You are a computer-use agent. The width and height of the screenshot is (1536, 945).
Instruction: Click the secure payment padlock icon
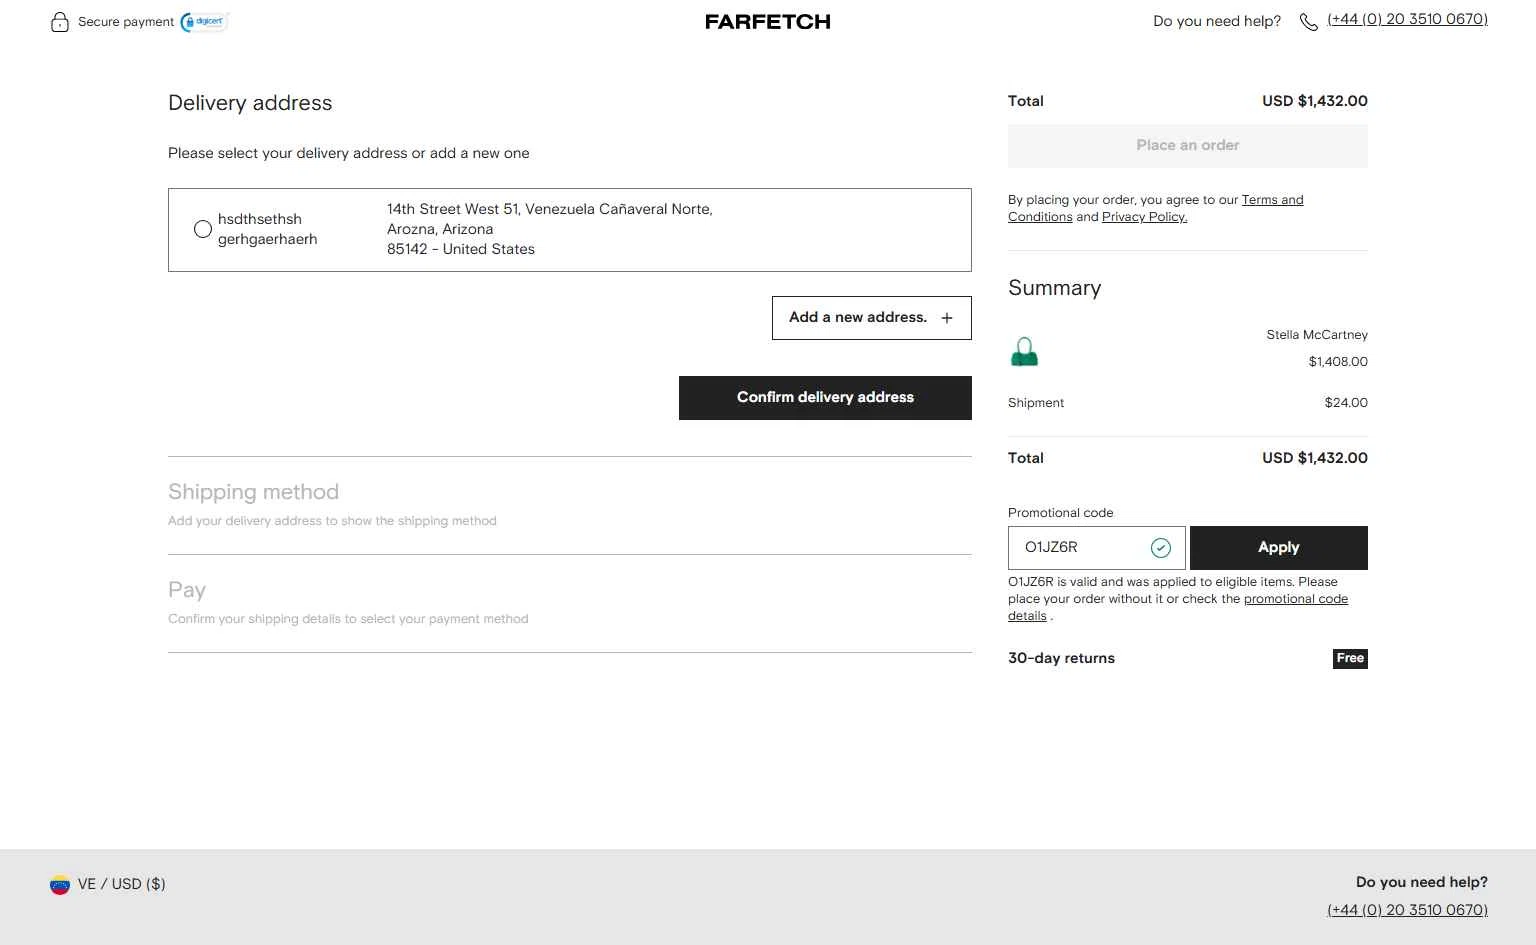click(60, 22)
